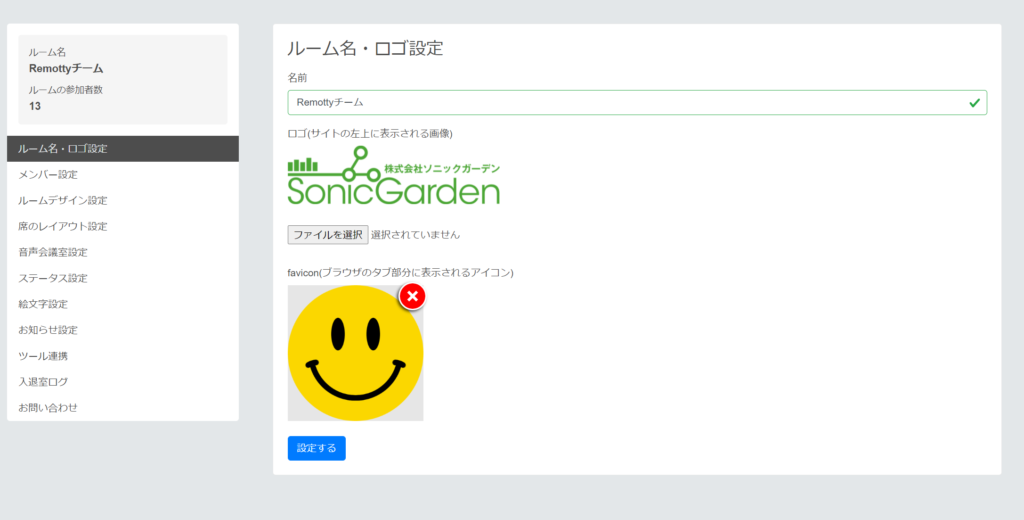
Task: Click the room name Remottyチーム in sidebar
Action: 66,69
